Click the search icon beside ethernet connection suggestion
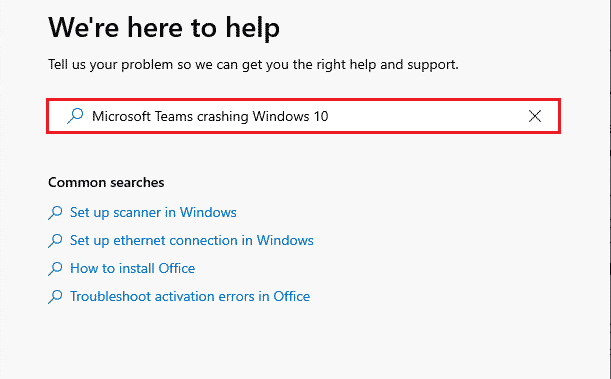 coord(55,241)
